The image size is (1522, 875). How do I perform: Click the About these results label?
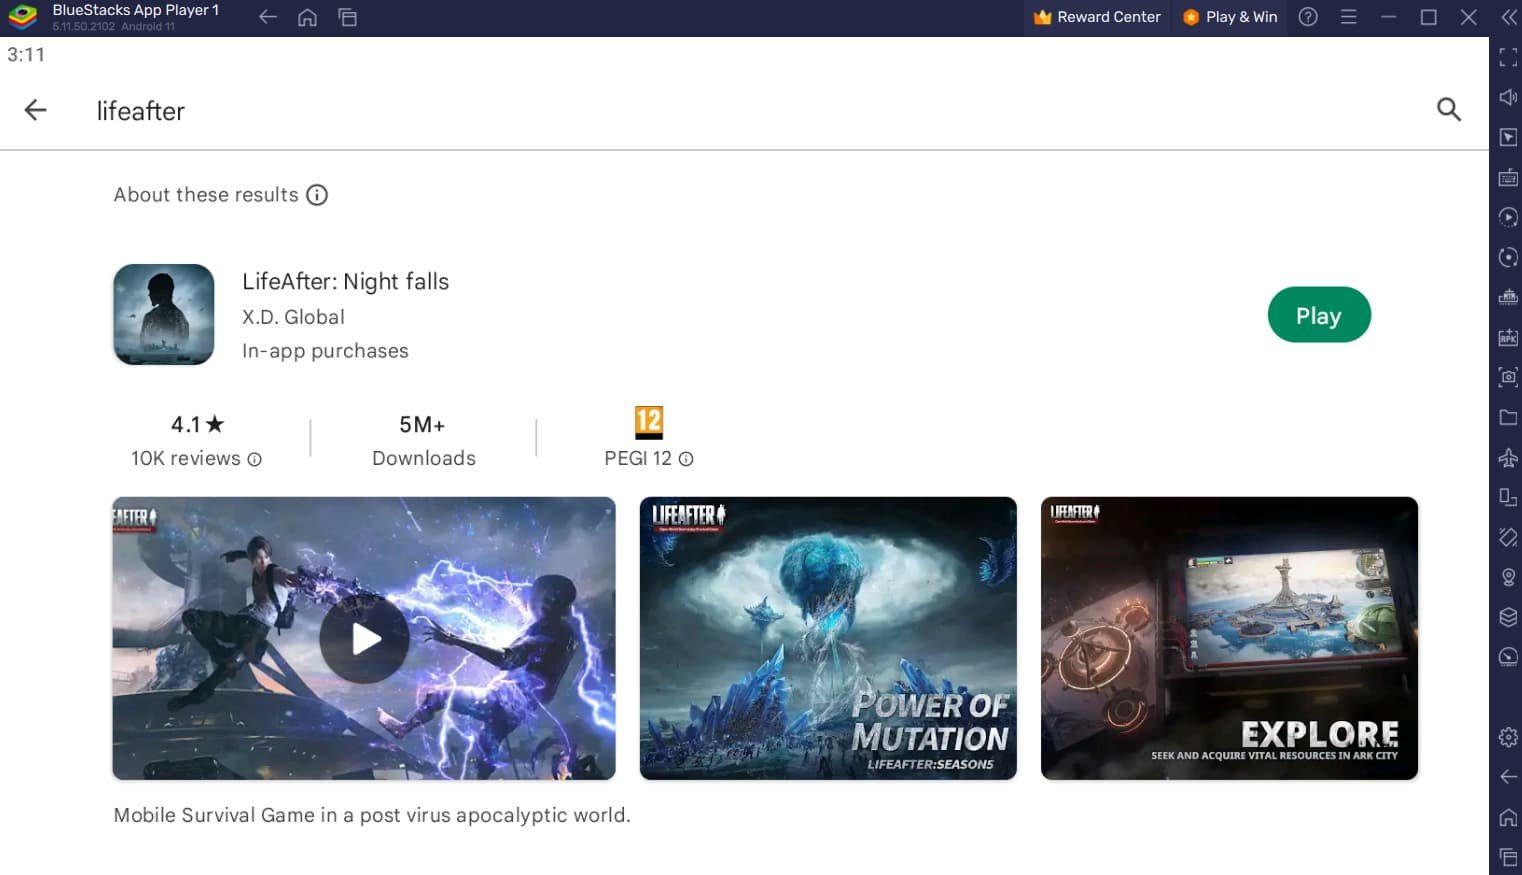click(206, 195)
